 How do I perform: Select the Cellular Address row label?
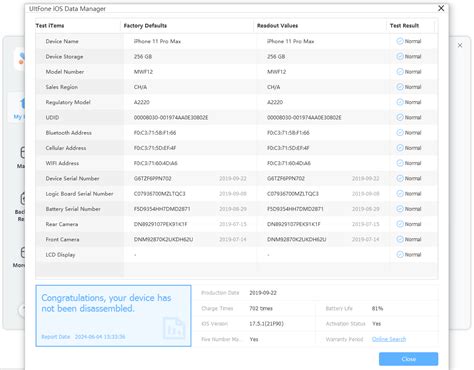[x=66, y=148]
